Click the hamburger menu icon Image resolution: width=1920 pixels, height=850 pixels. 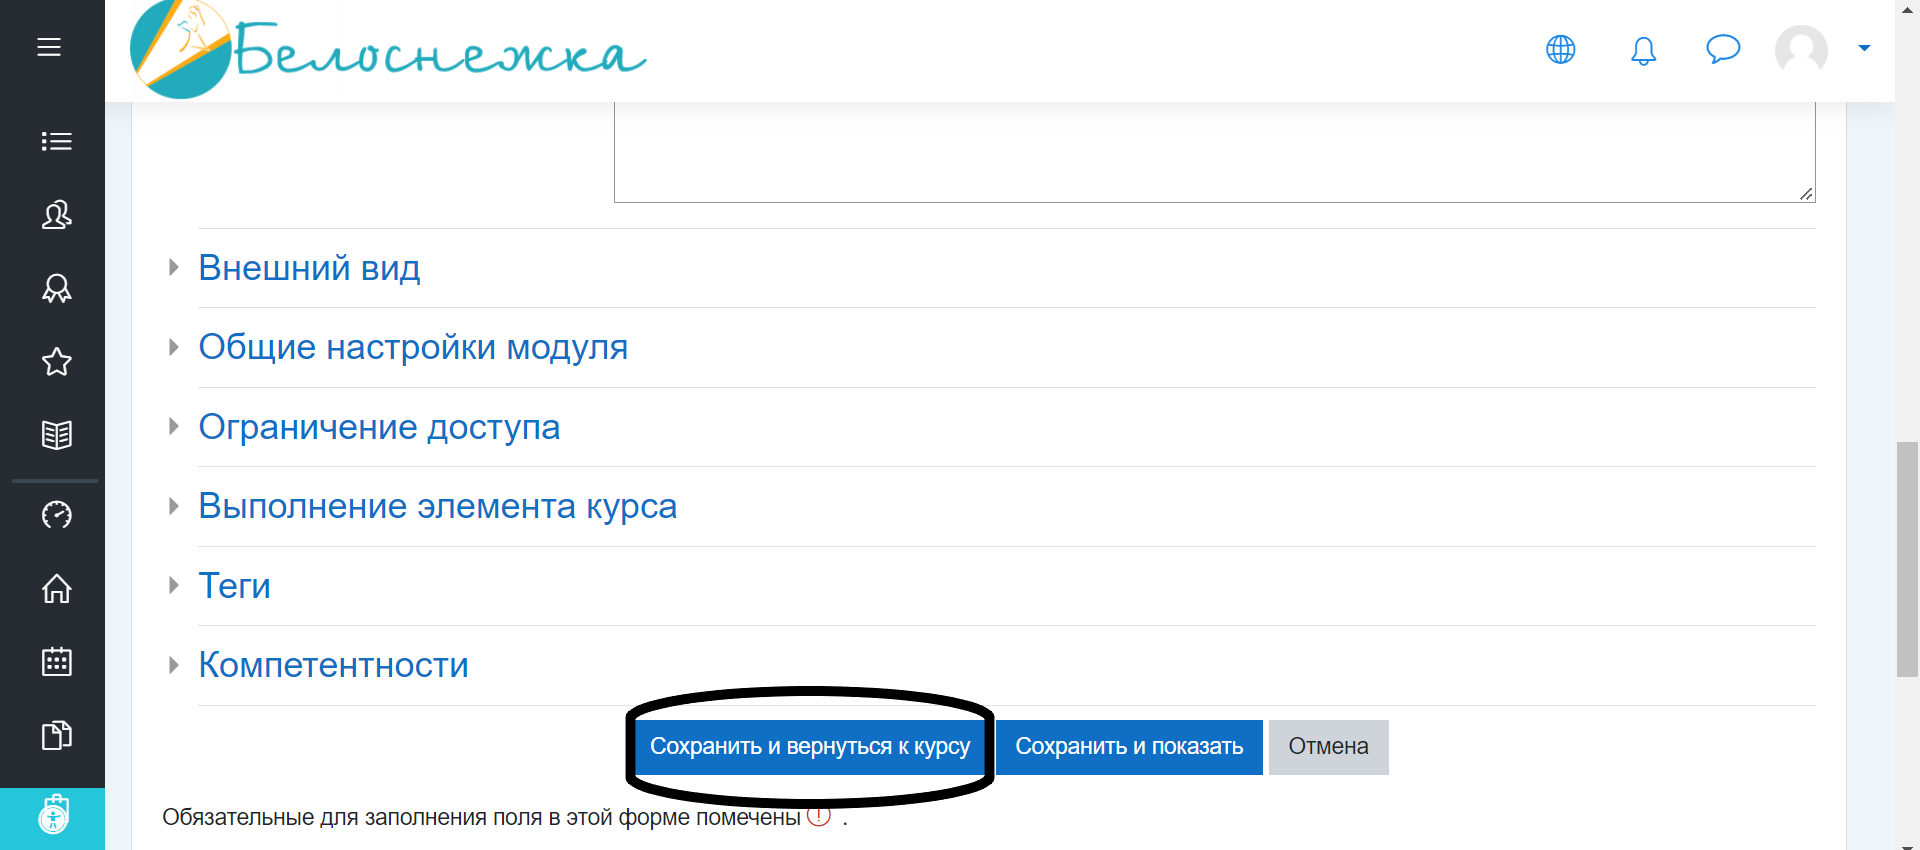click(x=49, y=47)
